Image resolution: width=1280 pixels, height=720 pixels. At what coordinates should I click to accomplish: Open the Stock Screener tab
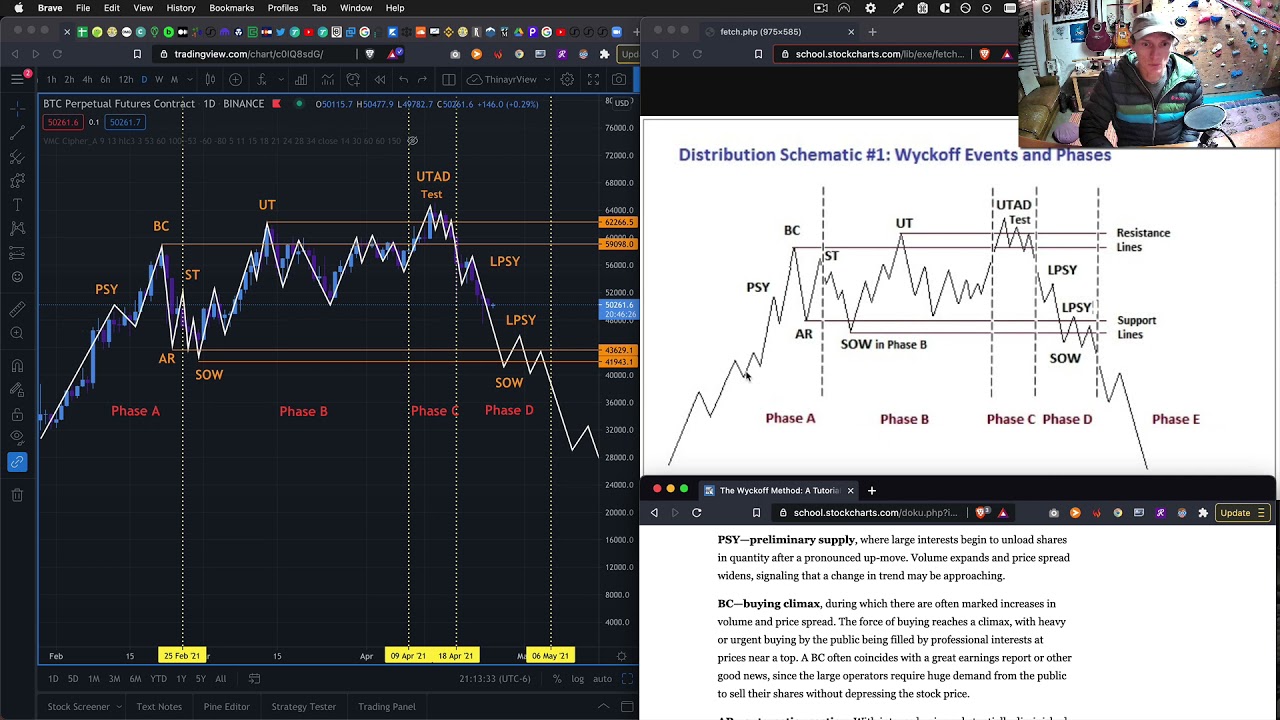[78, 707]
